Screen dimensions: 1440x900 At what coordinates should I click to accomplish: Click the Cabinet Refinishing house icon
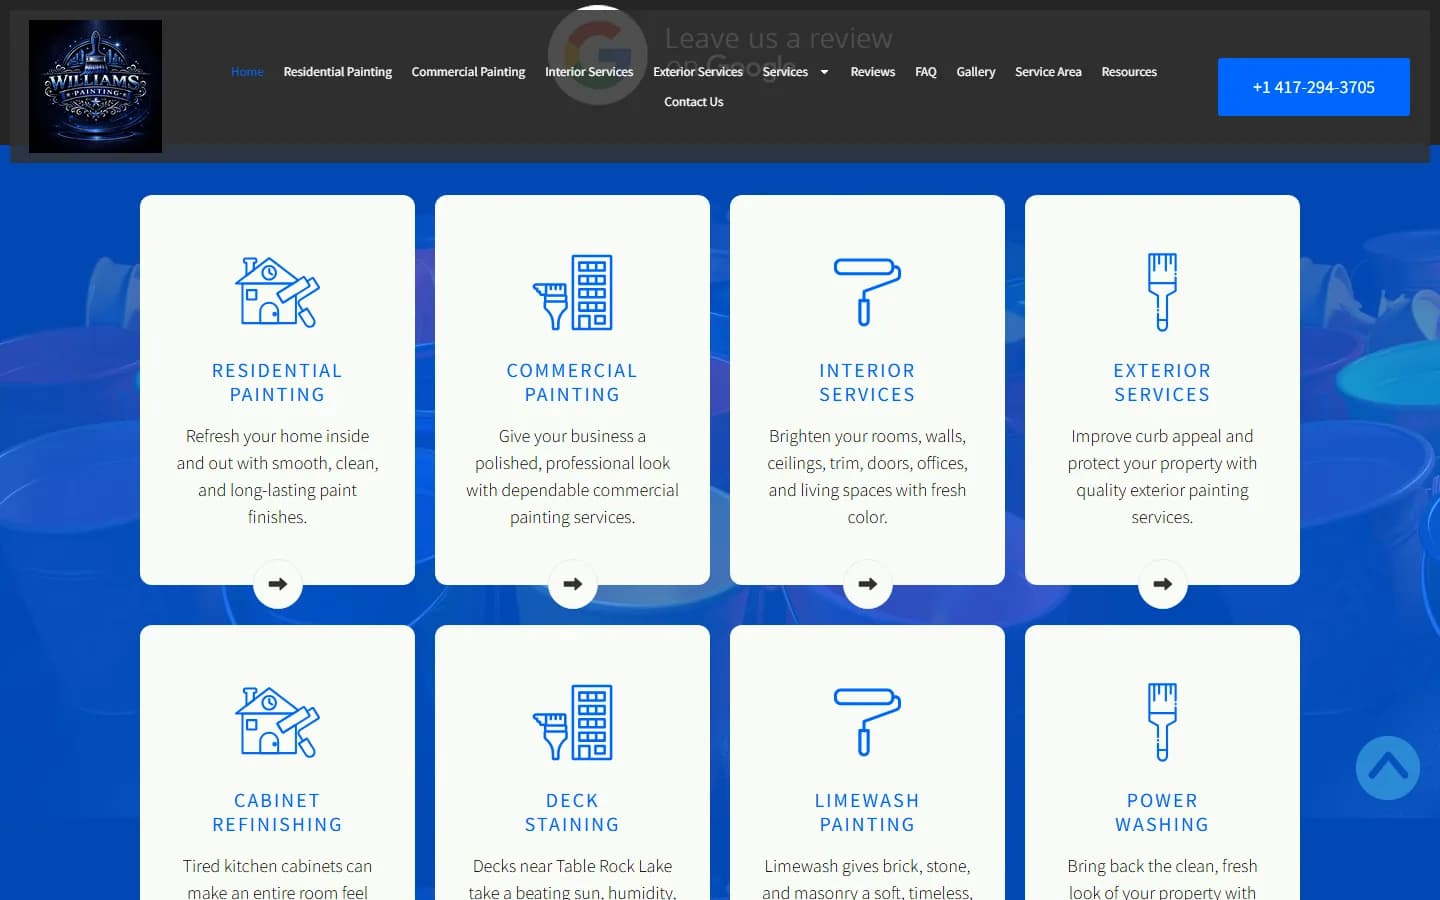tap(277, 721)
